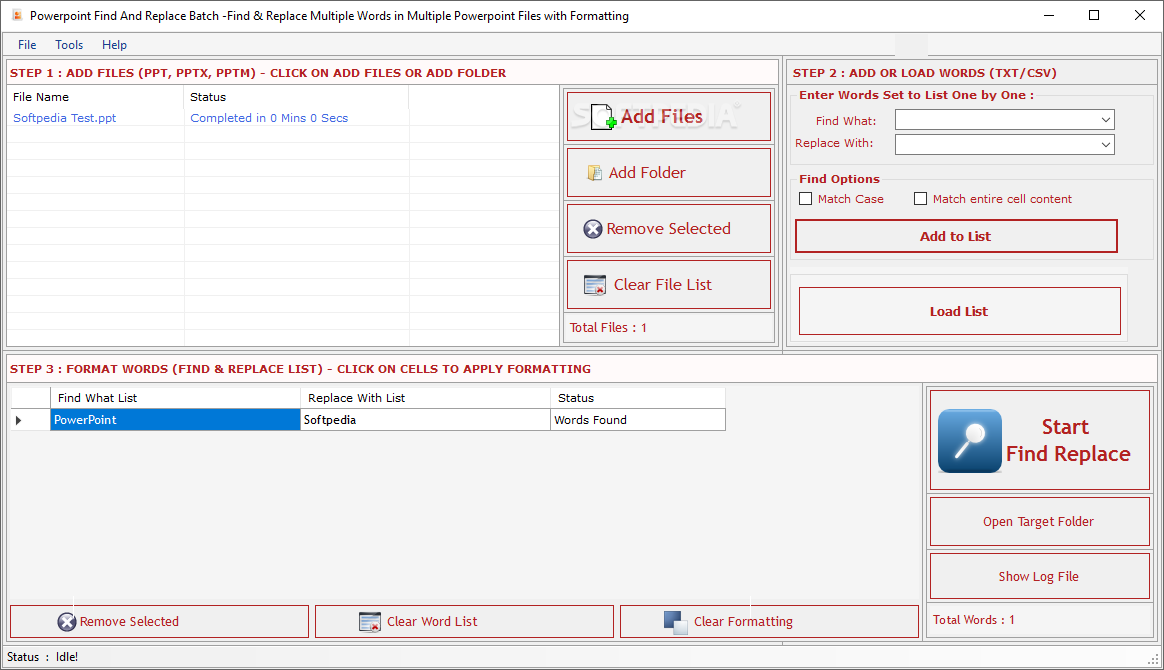
Task: Click the Add Folder button label
Action: tap(647, 173)
